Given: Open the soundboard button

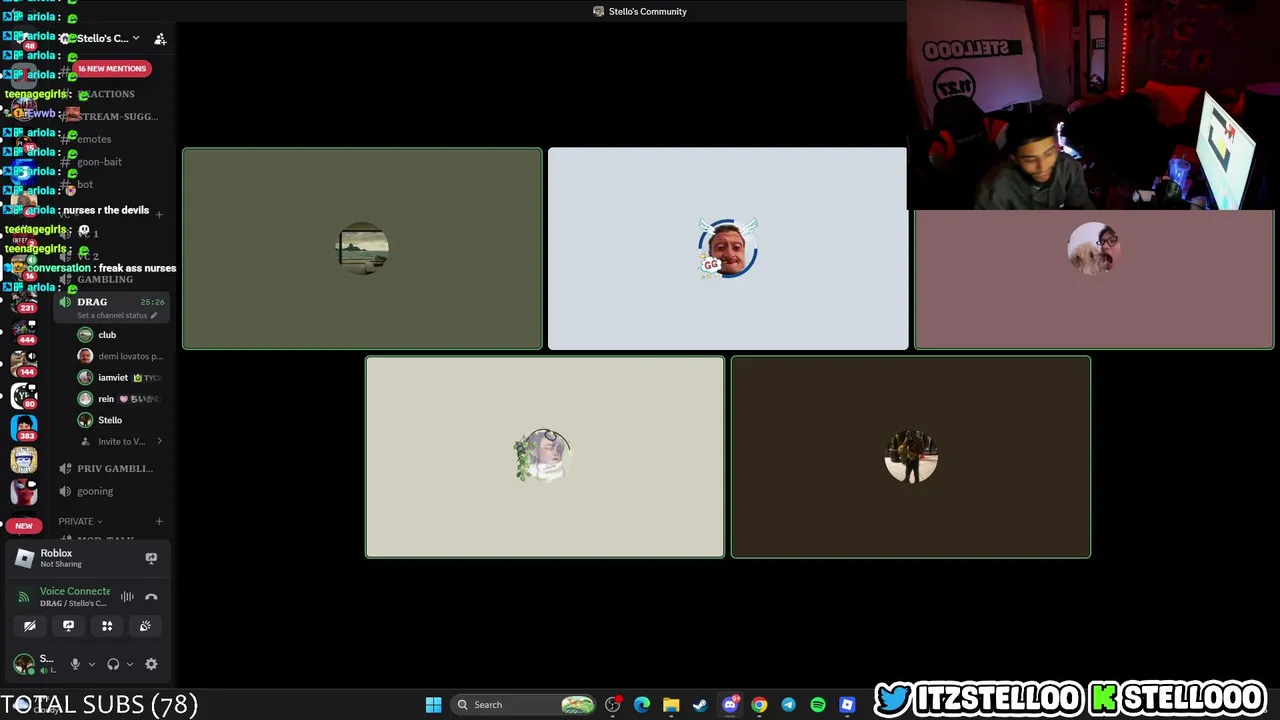Looking at the screenshot, I should coord(145,626).
